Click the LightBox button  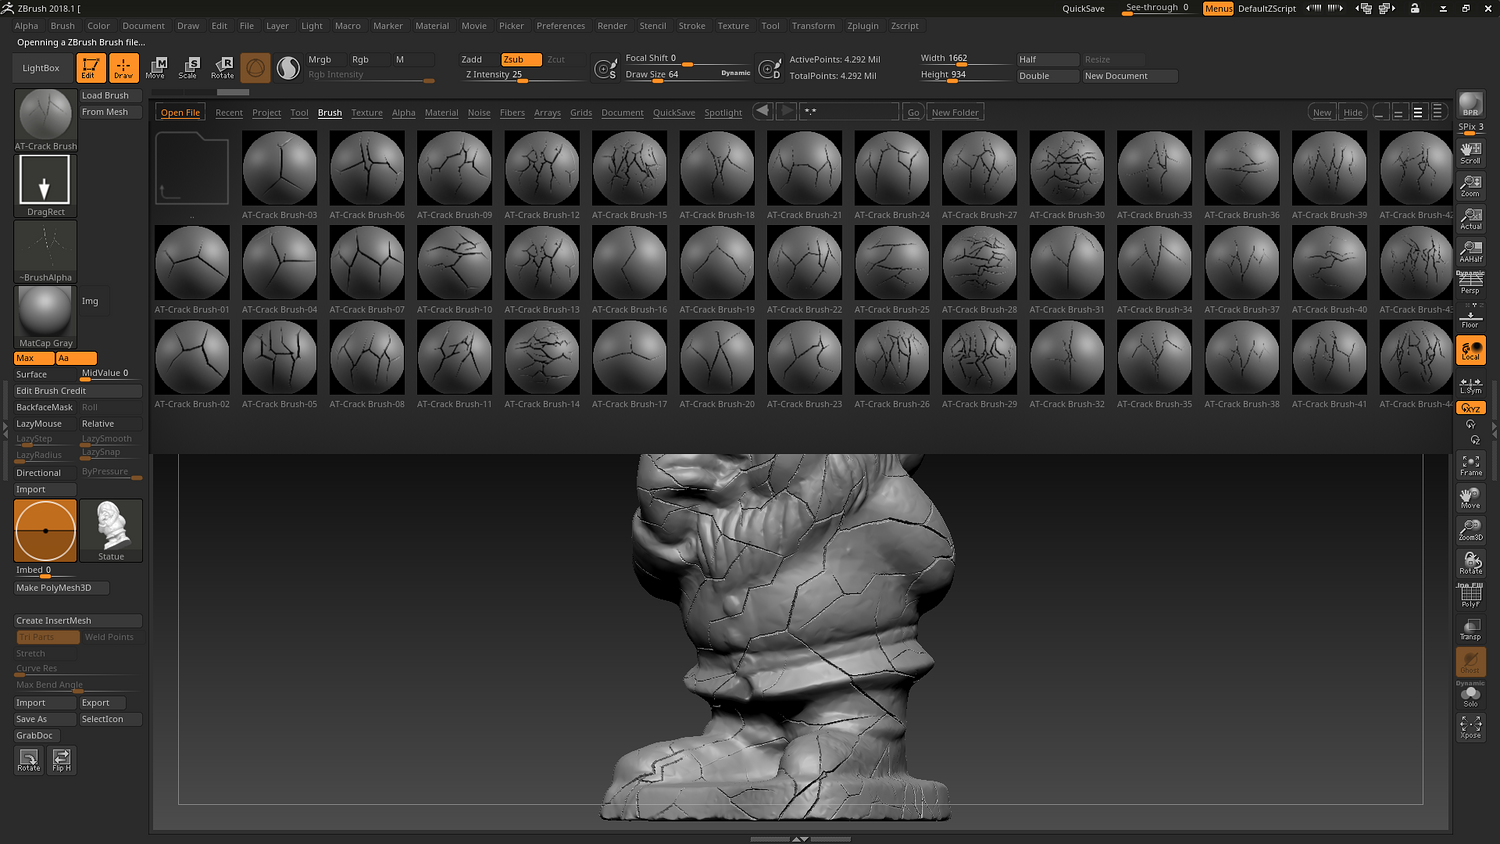[x=41, y=68]
